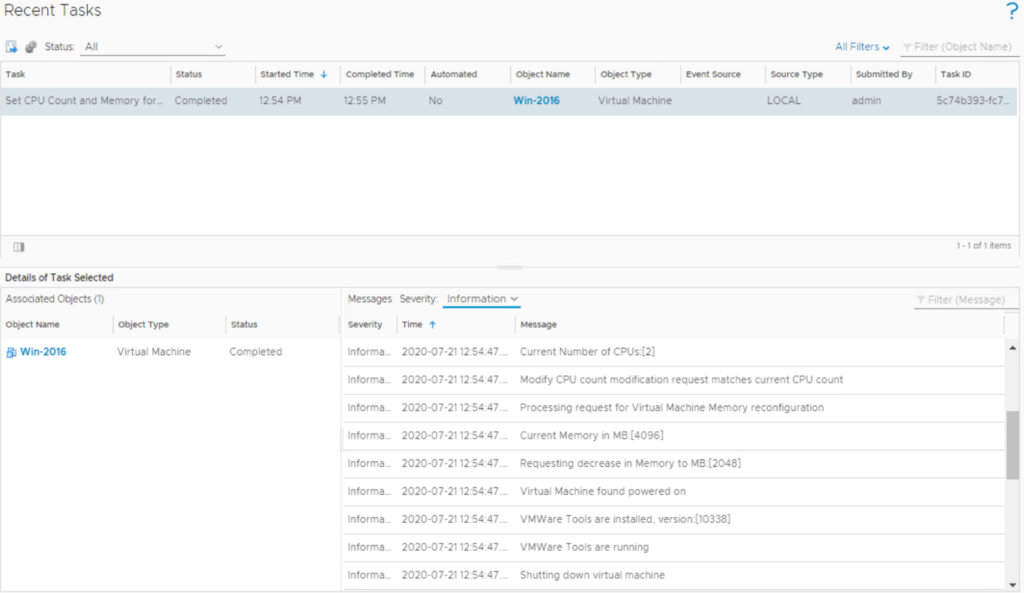
Task: Click the gears icon beside Status
Action: (31, 47)
